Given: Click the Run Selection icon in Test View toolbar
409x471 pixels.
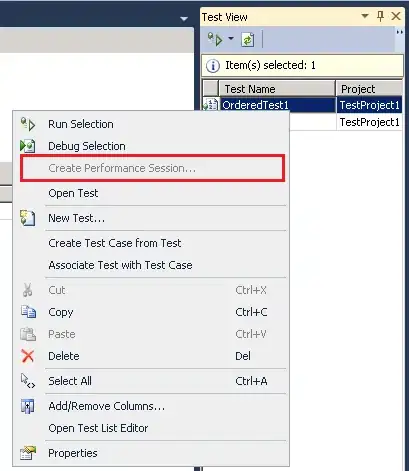Looking at the screenshot, I should 215,40.
